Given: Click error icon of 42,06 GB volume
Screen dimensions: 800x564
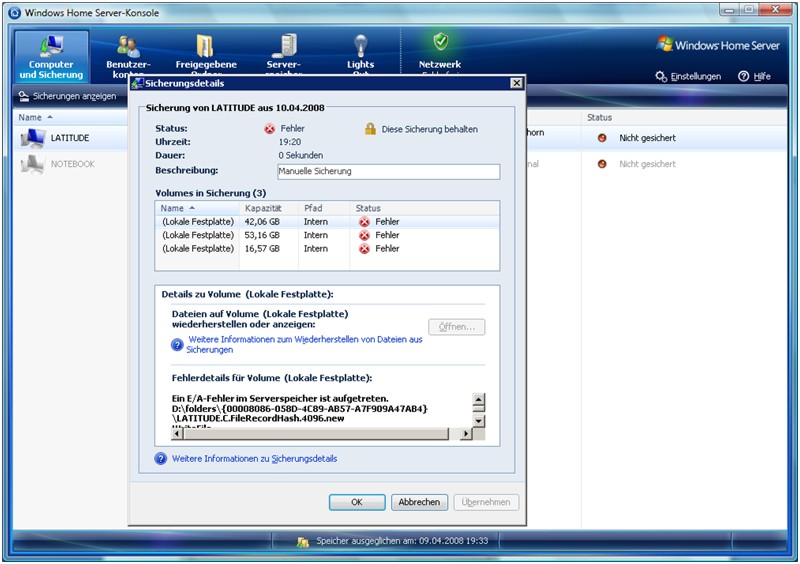Looking at the screenshot, I should [364, 222].
